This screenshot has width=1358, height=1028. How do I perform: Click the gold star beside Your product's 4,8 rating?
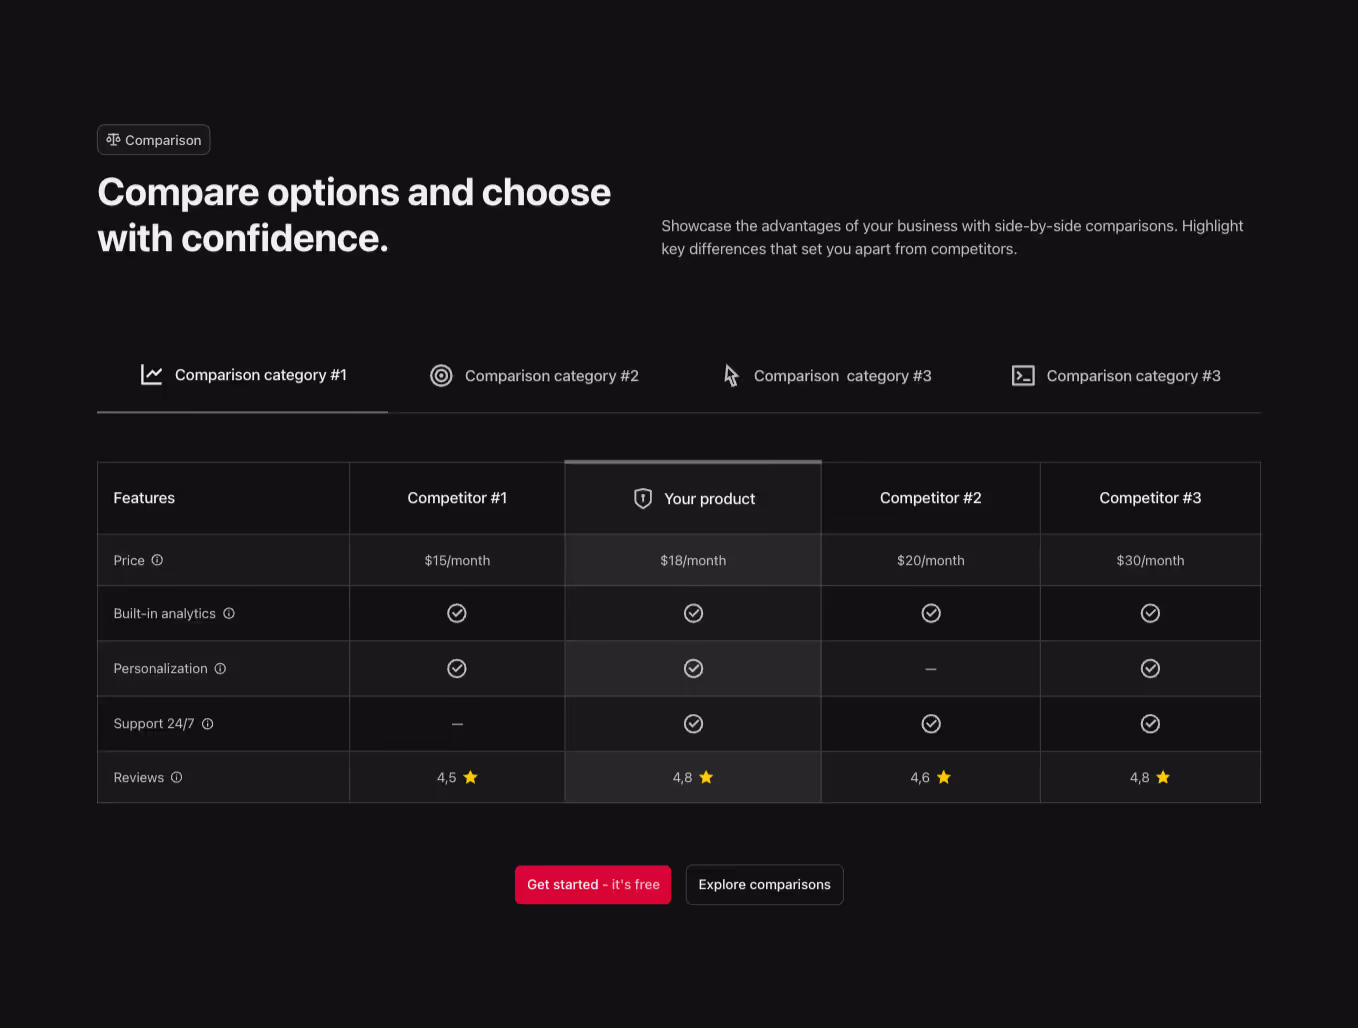(x=706, y=776)
